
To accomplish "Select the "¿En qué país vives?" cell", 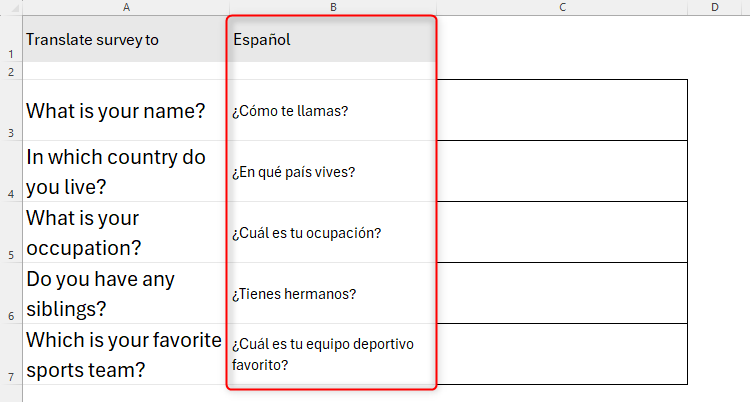I will pyautogui.click(x=332, y=172).
